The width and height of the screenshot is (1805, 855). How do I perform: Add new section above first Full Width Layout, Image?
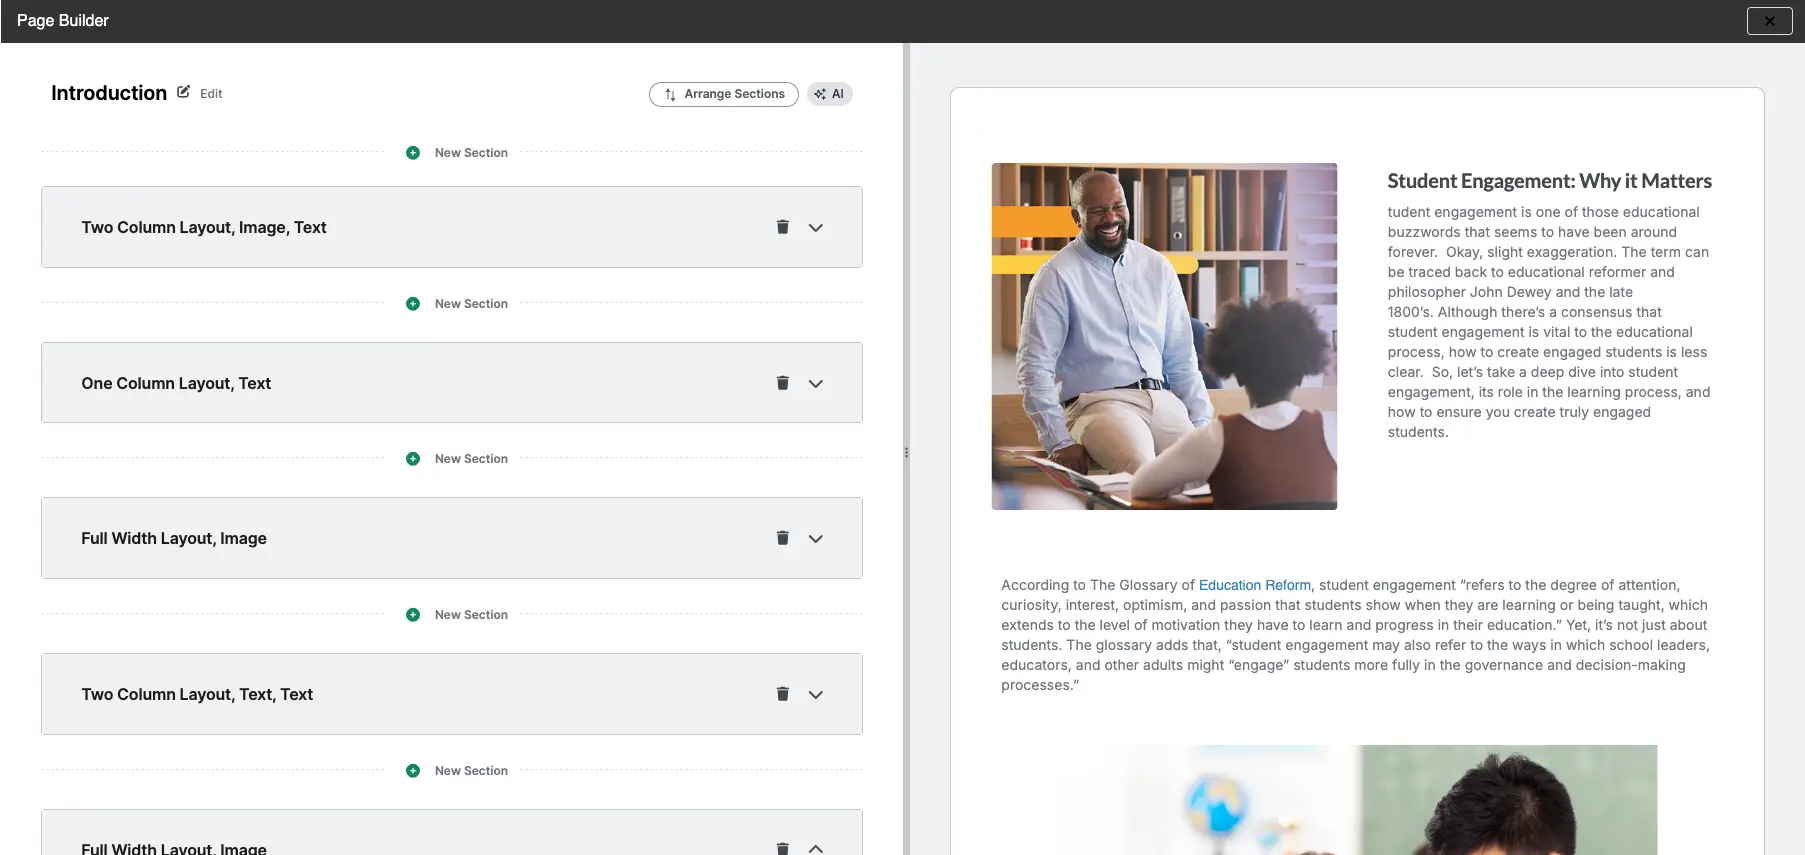pos(413,459)
